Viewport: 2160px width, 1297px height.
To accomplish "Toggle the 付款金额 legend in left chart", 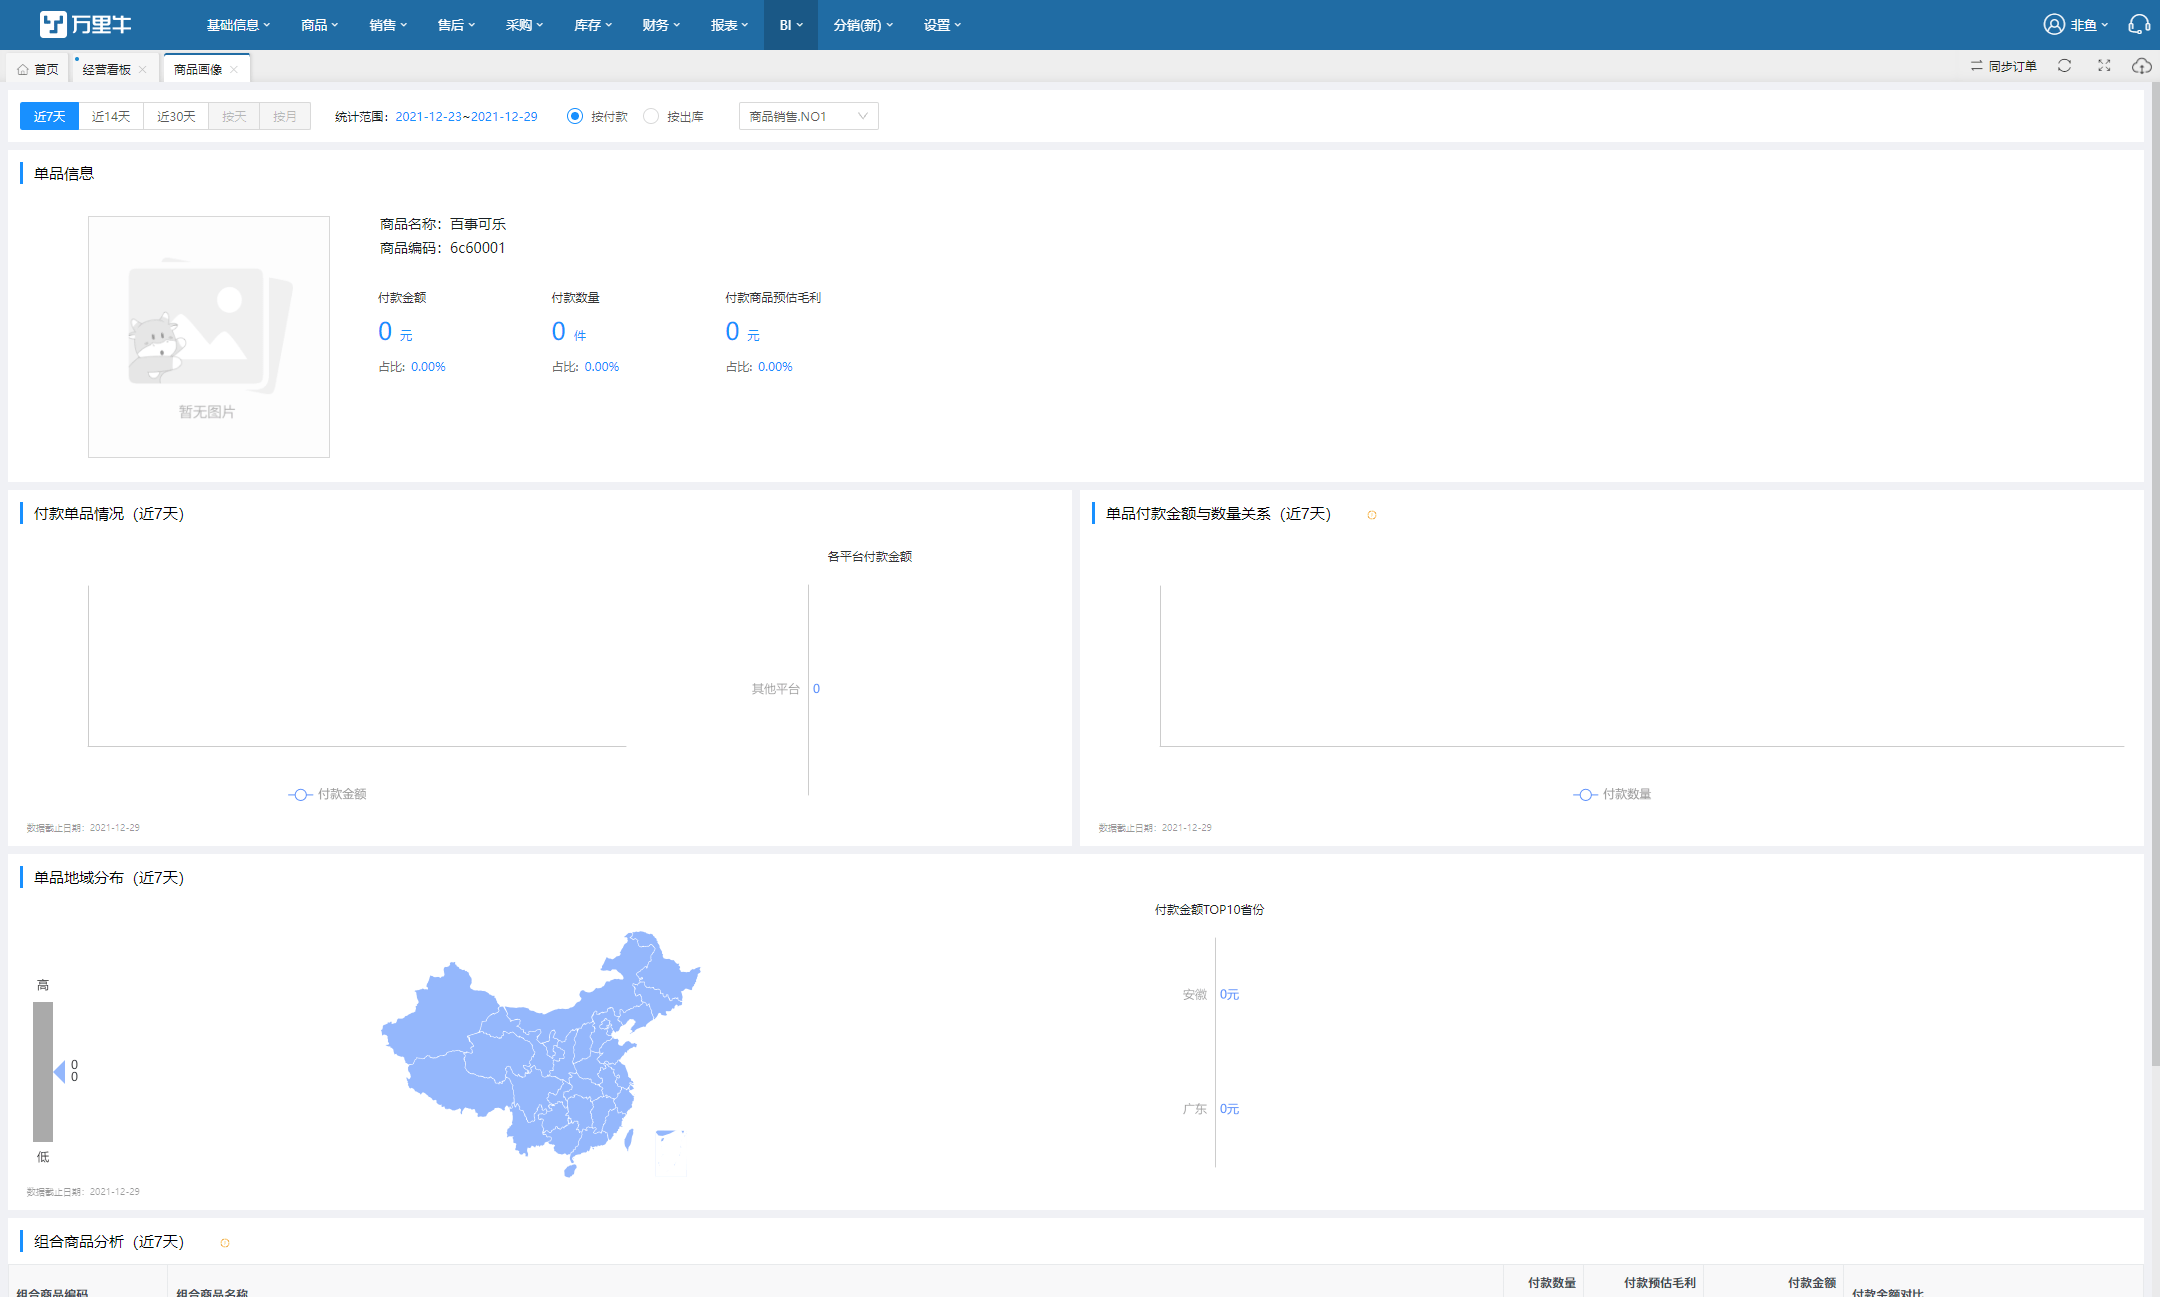I will click(328, 794).
